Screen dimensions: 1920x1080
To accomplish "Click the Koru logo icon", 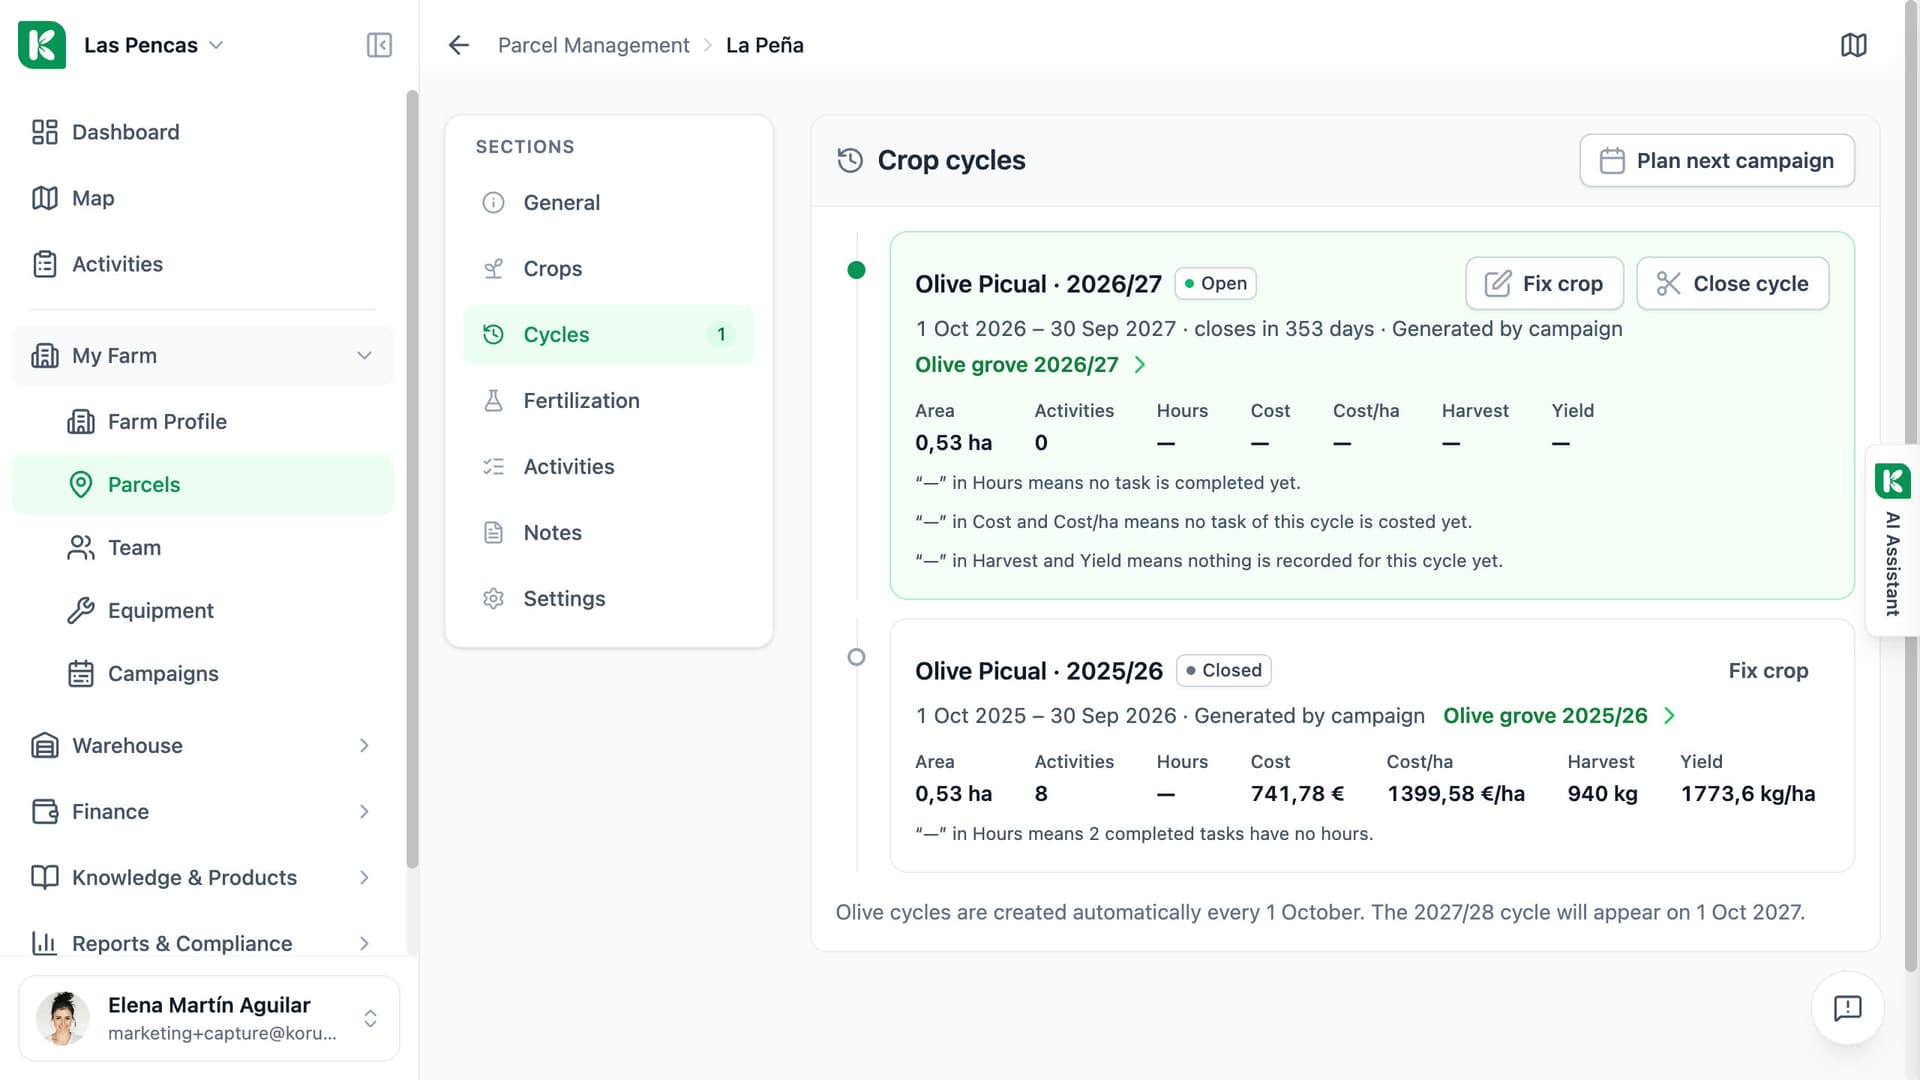I will [42, 45].
